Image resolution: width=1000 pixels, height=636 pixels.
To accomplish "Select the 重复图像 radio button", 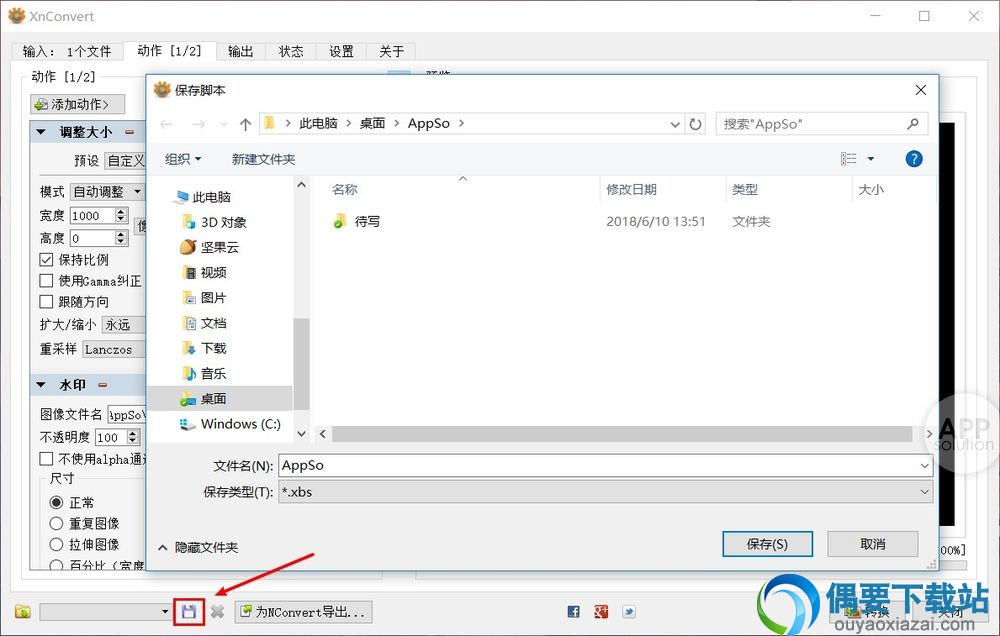I will 56,524.
